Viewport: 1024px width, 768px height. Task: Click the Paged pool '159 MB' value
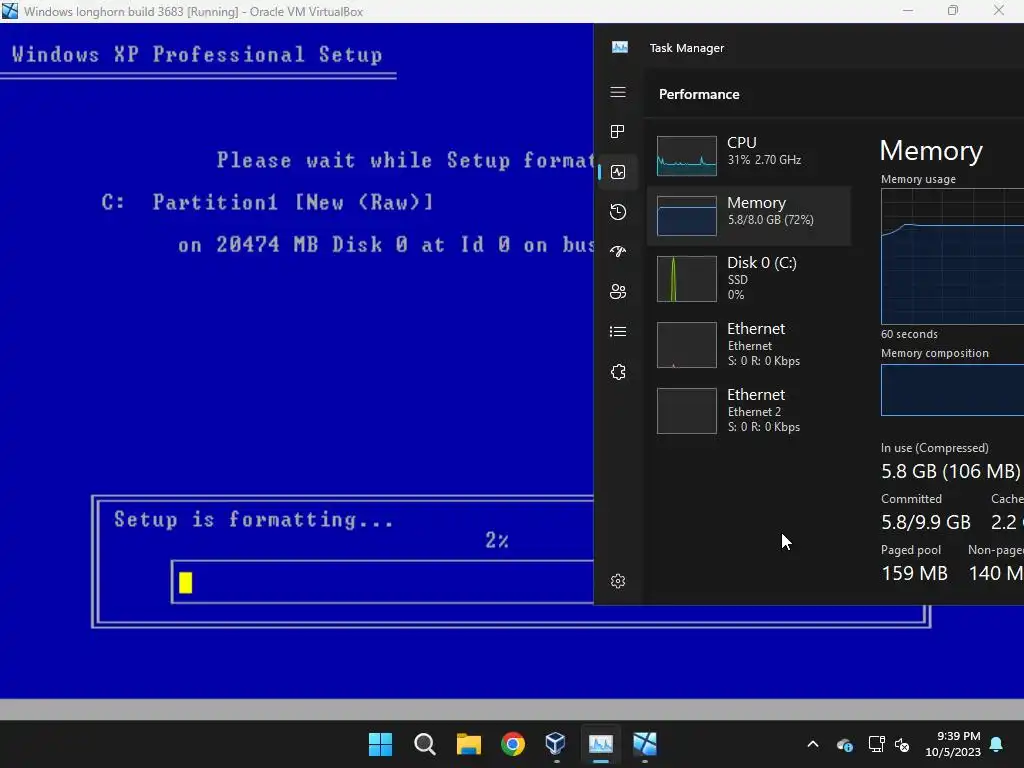pyautogui.click(x=914, y=573)
